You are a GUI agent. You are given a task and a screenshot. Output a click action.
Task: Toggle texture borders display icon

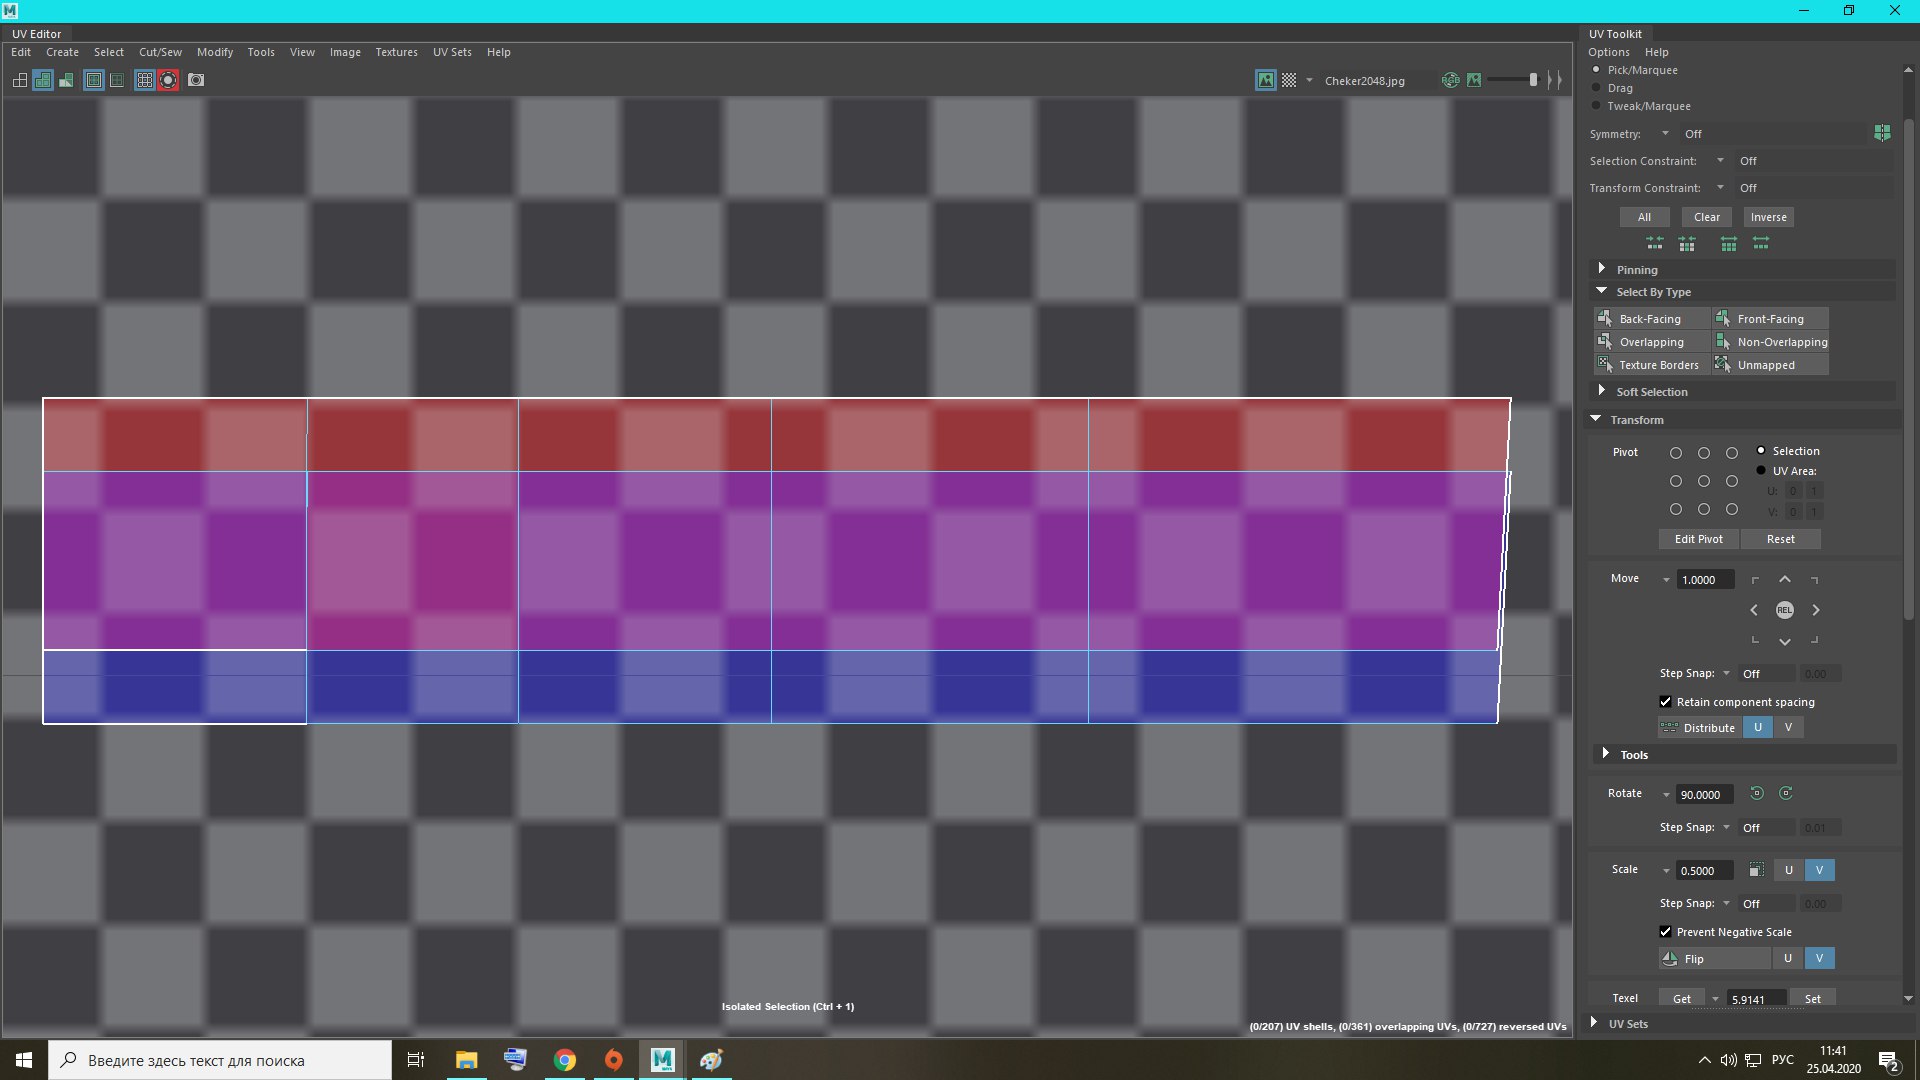(94, 80)
